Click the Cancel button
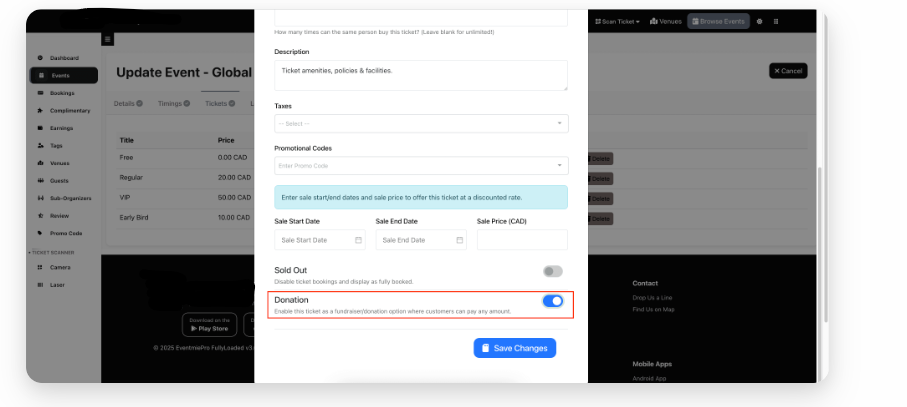The image size is (907, 407). (x=787, y=71)
